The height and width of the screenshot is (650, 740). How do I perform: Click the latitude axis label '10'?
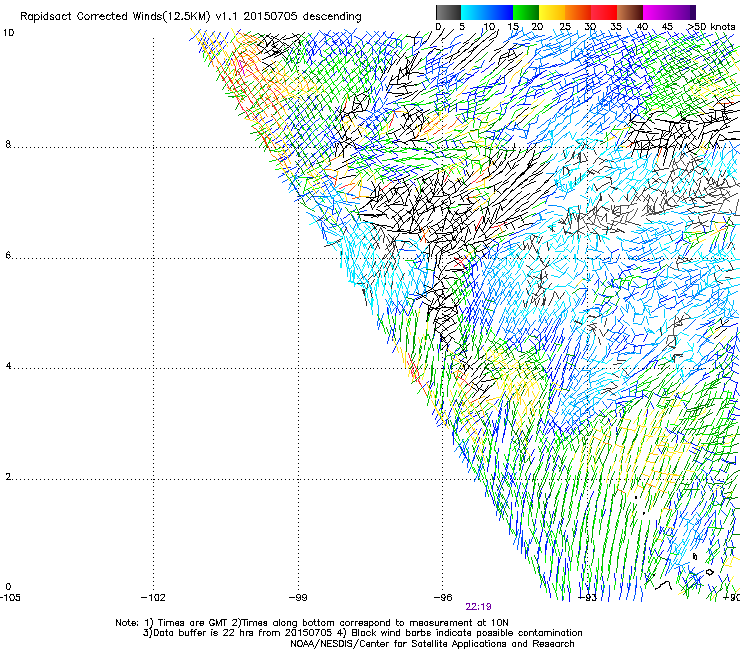pos(8,33)
